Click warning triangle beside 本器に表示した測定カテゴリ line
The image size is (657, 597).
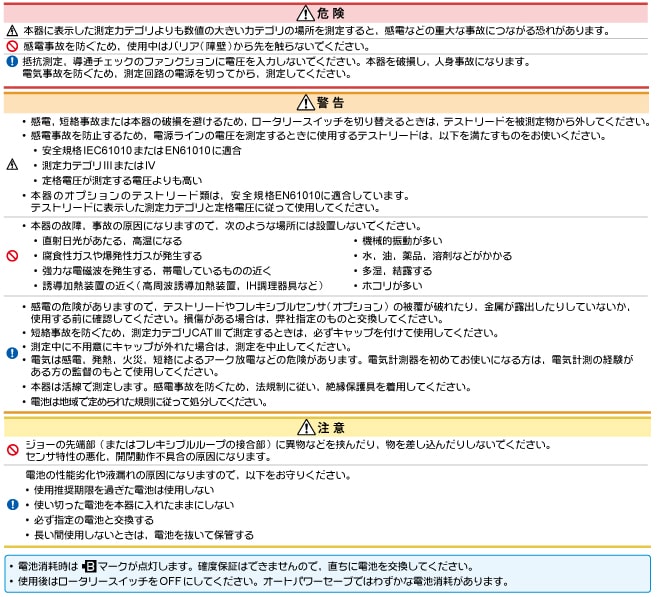coord(12,30)
